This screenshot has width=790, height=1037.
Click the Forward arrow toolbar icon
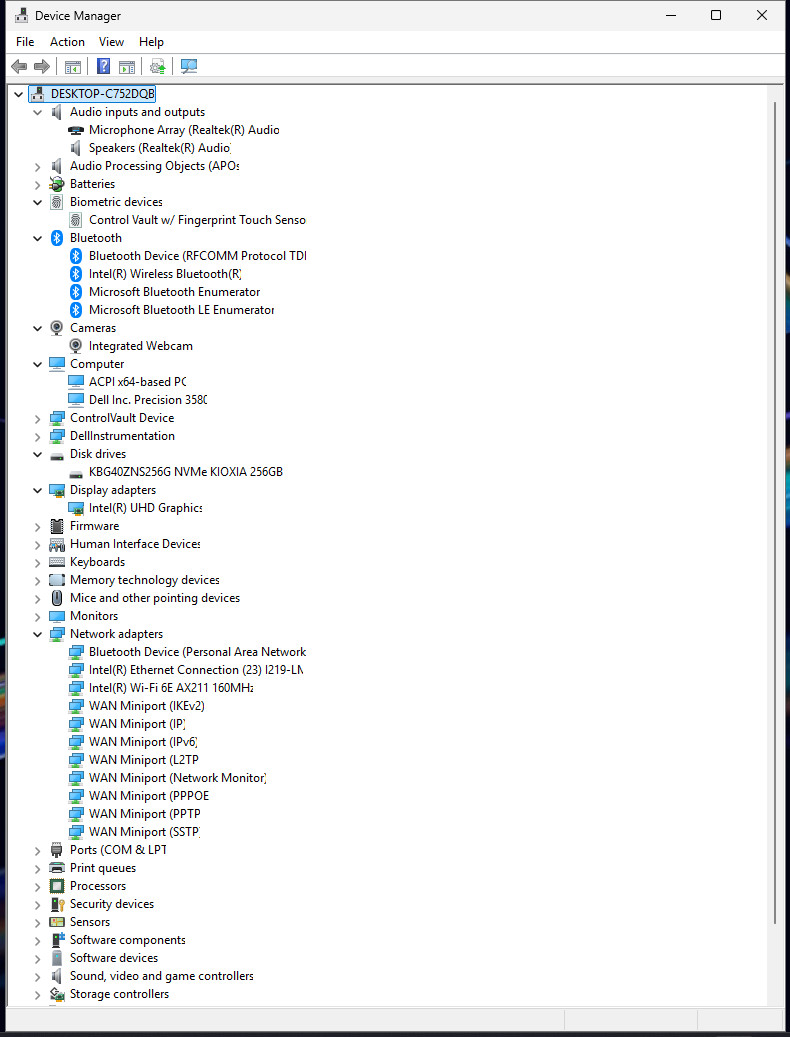pos(42,66)
